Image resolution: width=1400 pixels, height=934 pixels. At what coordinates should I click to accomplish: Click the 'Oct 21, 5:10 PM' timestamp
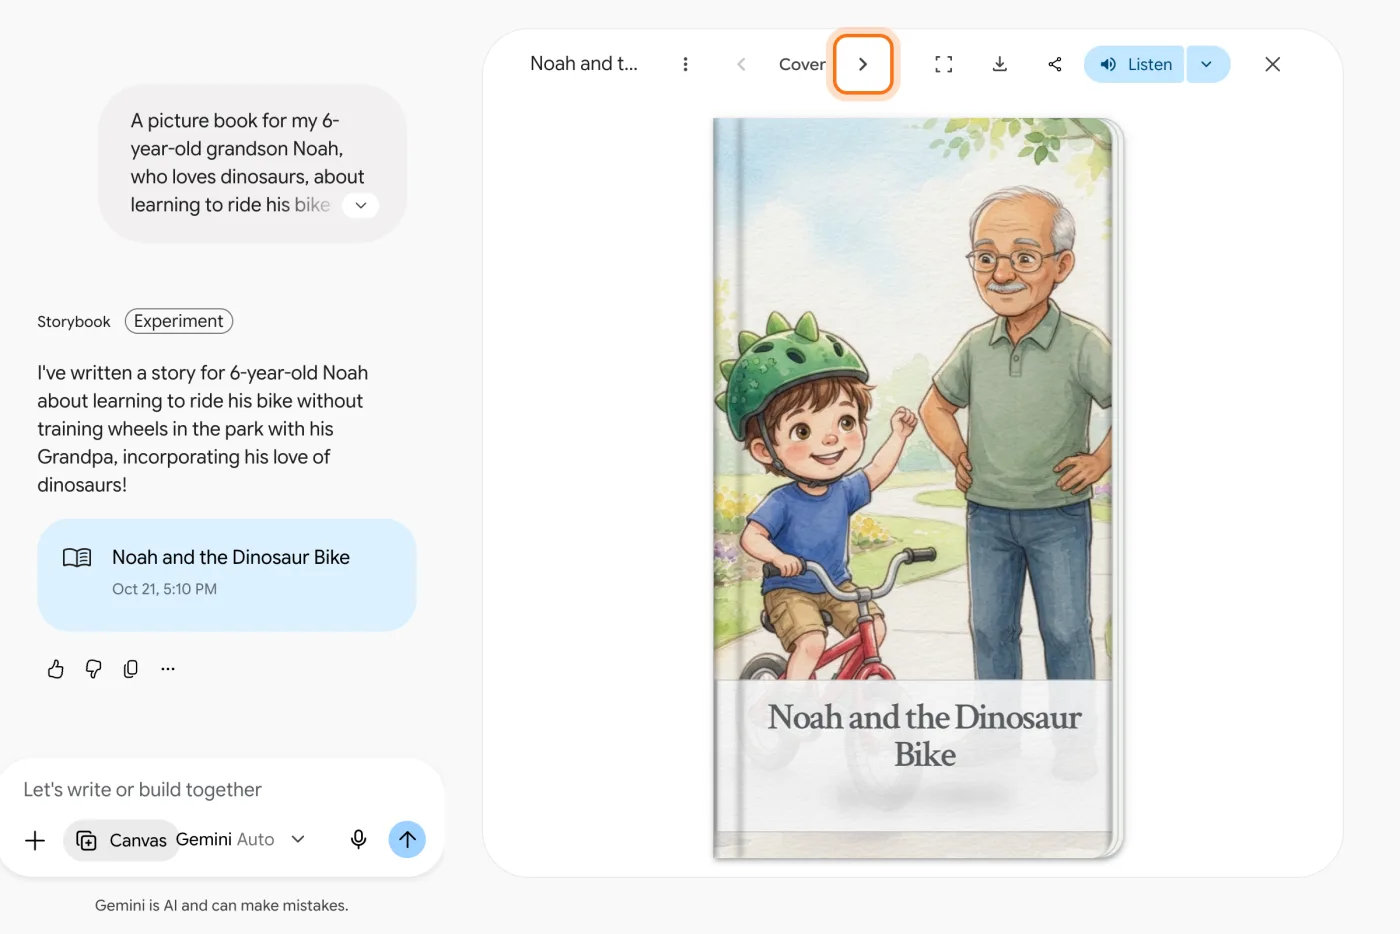click(x=165, y=589)
